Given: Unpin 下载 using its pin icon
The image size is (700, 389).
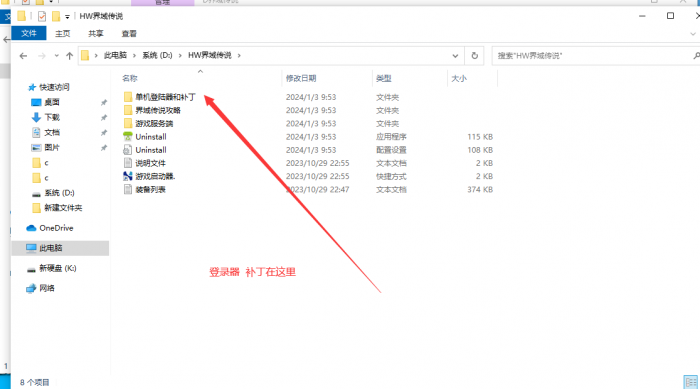Looking at the screenshot, I should pyautogui.click(x=104, y=117).
